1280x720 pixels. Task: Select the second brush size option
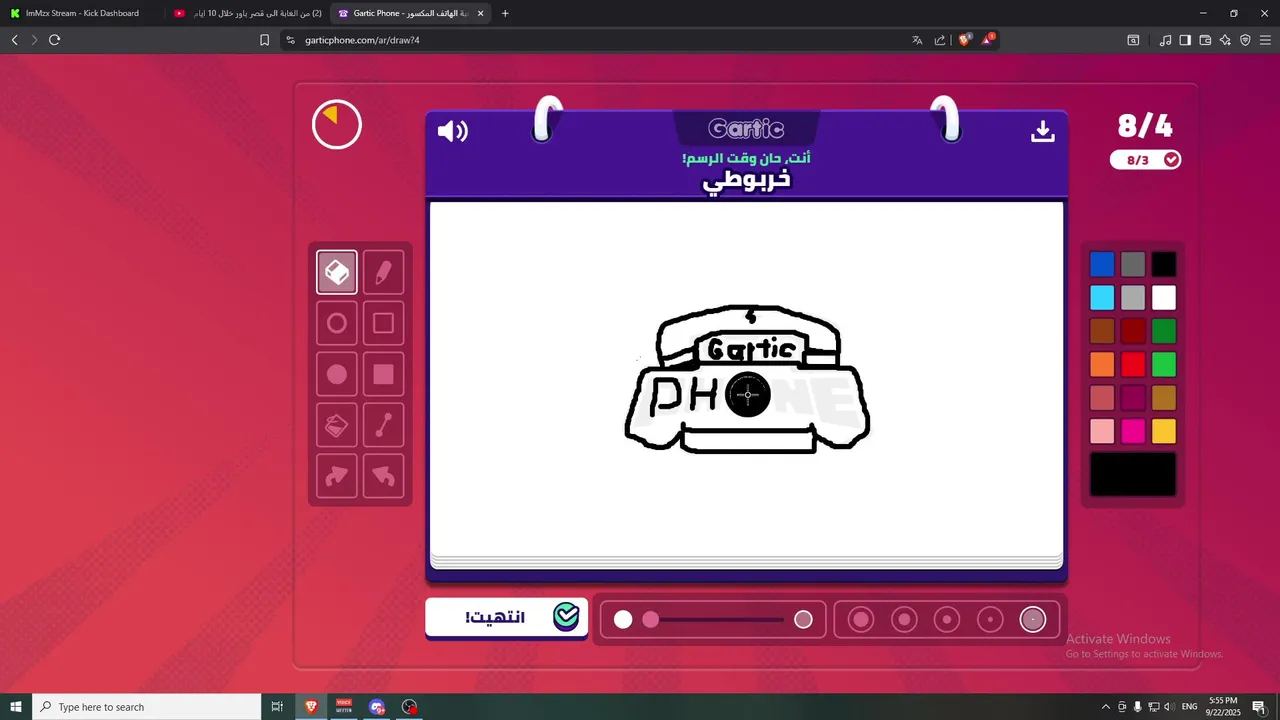(990, 620)
